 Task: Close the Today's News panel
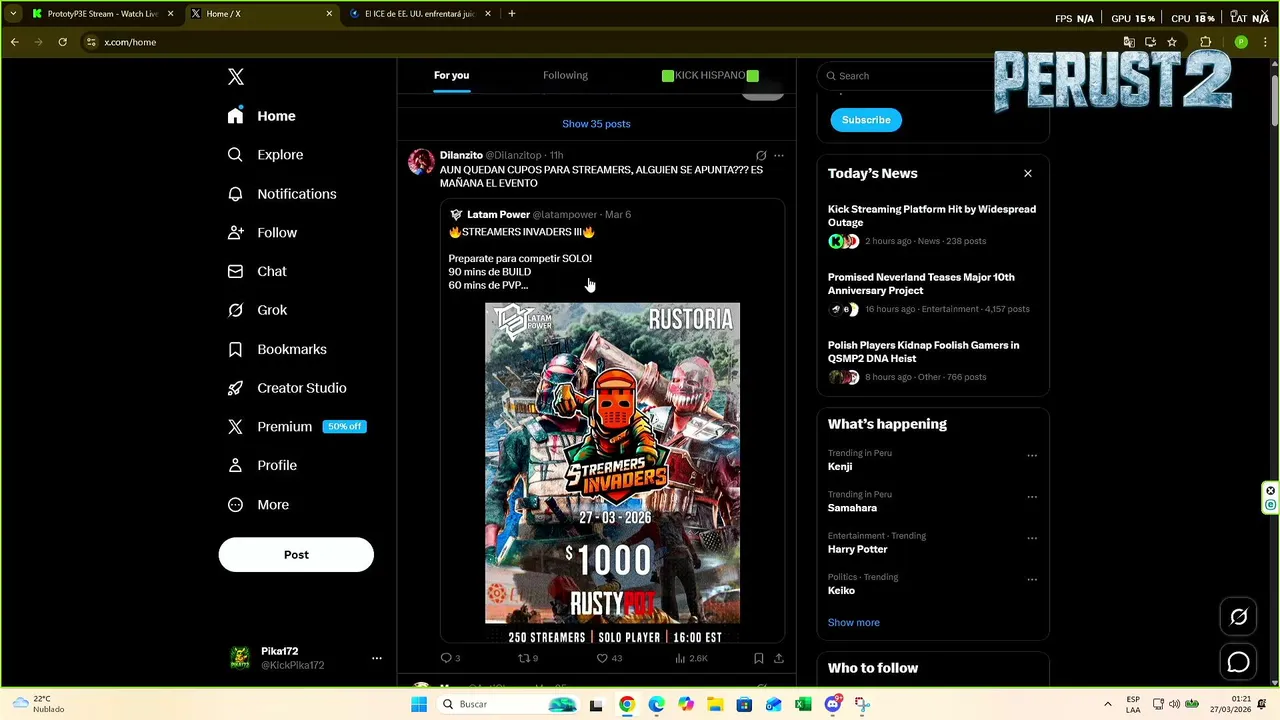1028,174
